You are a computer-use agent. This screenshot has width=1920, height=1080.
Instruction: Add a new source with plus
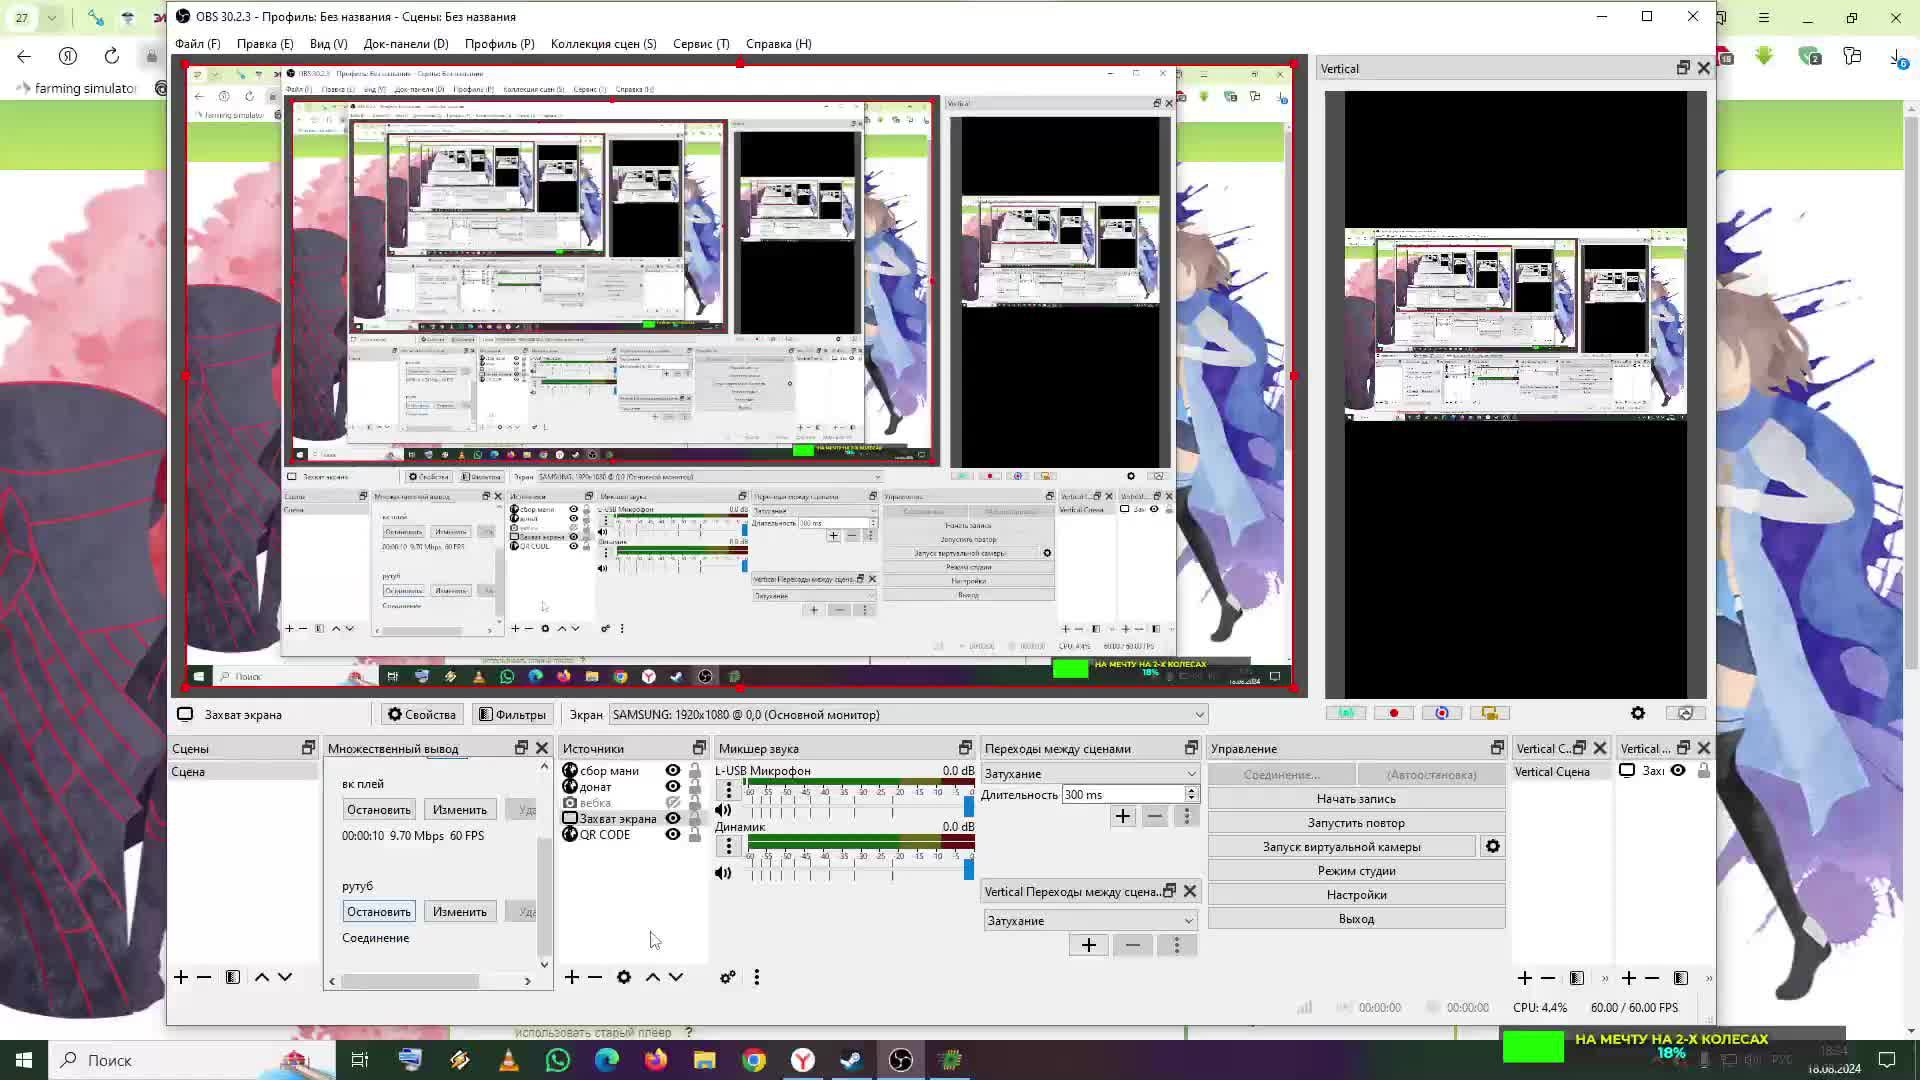coord(572,977)
